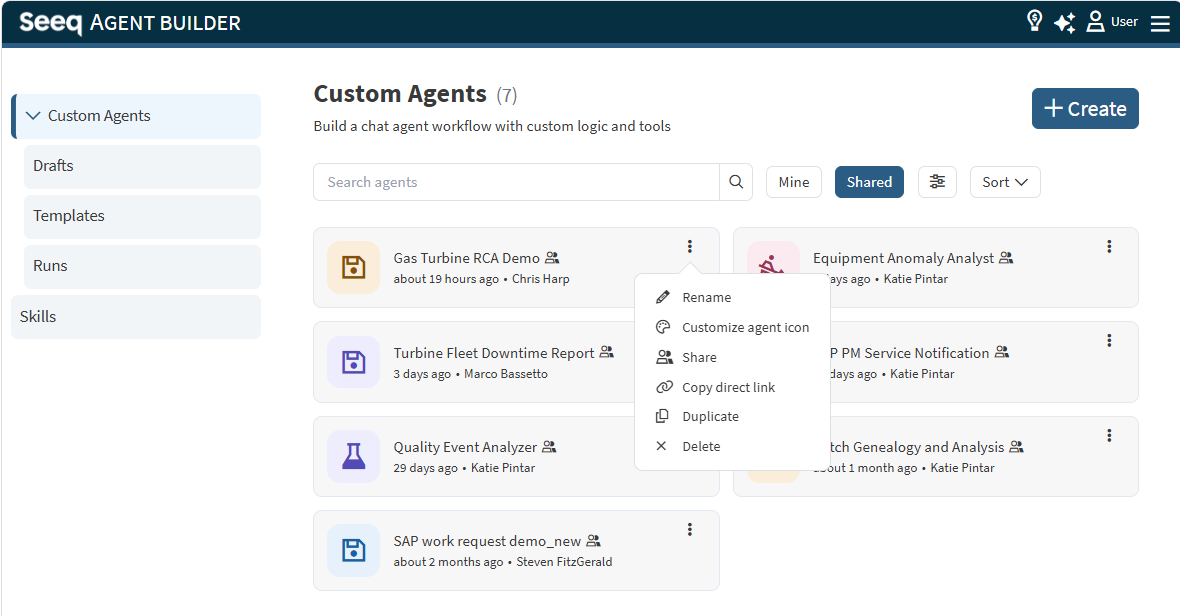Image resolution: width=1180 pixels, height=616 pixels.
Task: Open Templates in the sidebar
Action: (142, 217)
